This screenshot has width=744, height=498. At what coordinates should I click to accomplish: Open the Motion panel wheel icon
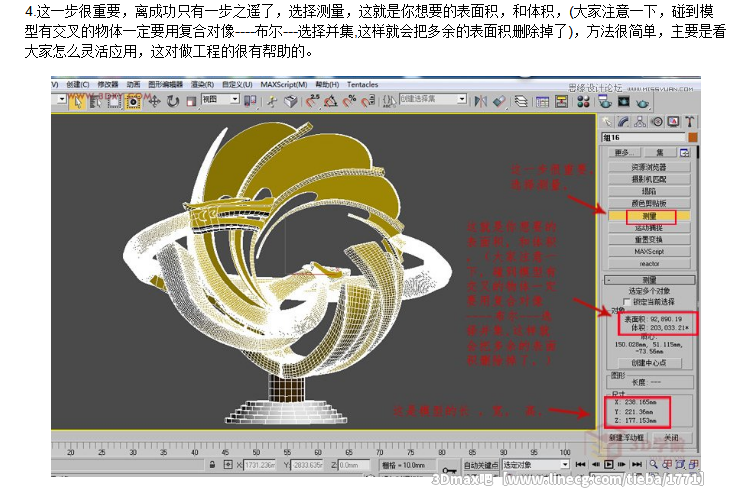click(656, 121)
